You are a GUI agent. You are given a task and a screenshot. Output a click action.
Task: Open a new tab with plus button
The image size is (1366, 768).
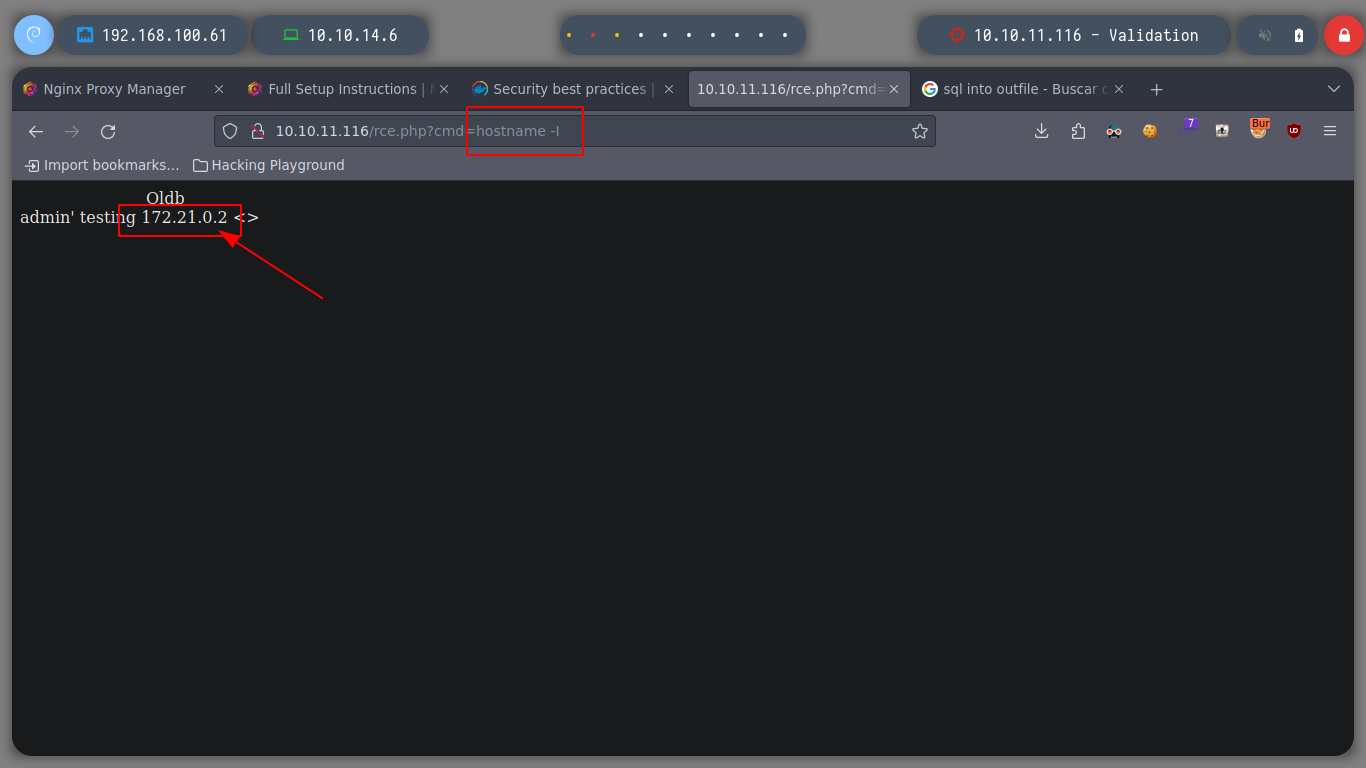1156,89
